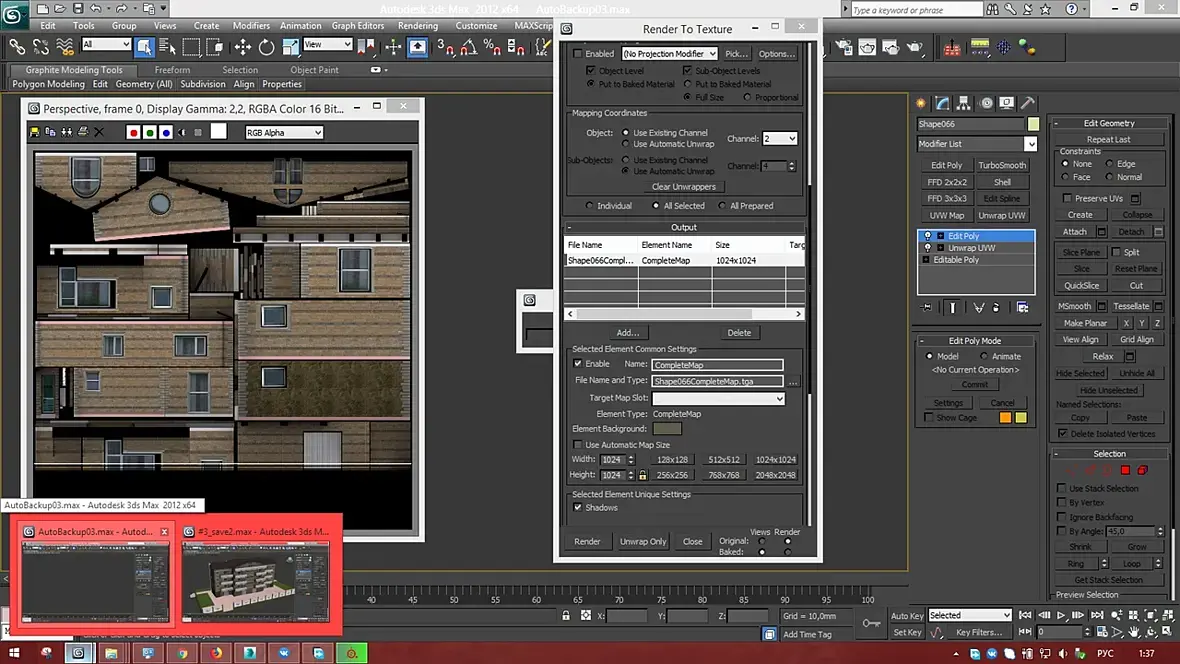1180x664 pixels.
Task: Click the Save Image icon in render window
Action: click(x=35, y=132)
